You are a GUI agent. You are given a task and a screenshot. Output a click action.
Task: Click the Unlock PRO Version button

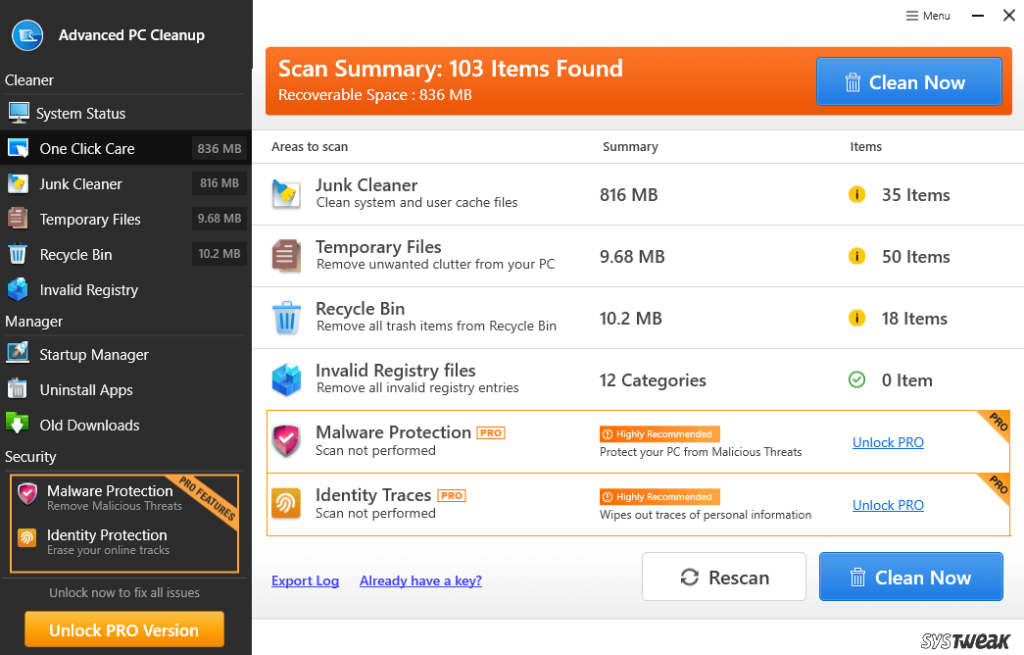tap(124, 630)
